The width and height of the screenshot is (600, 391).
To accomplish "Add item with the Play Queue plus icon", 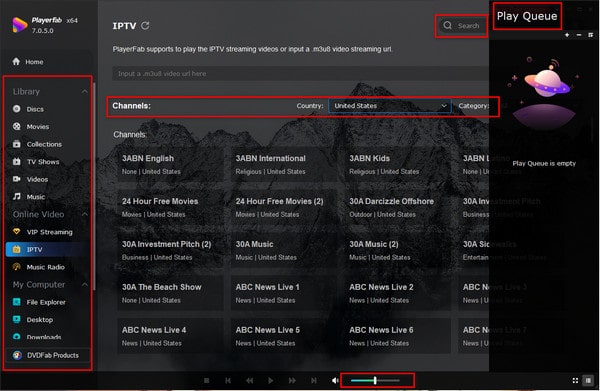I will (x=567, y=35).
